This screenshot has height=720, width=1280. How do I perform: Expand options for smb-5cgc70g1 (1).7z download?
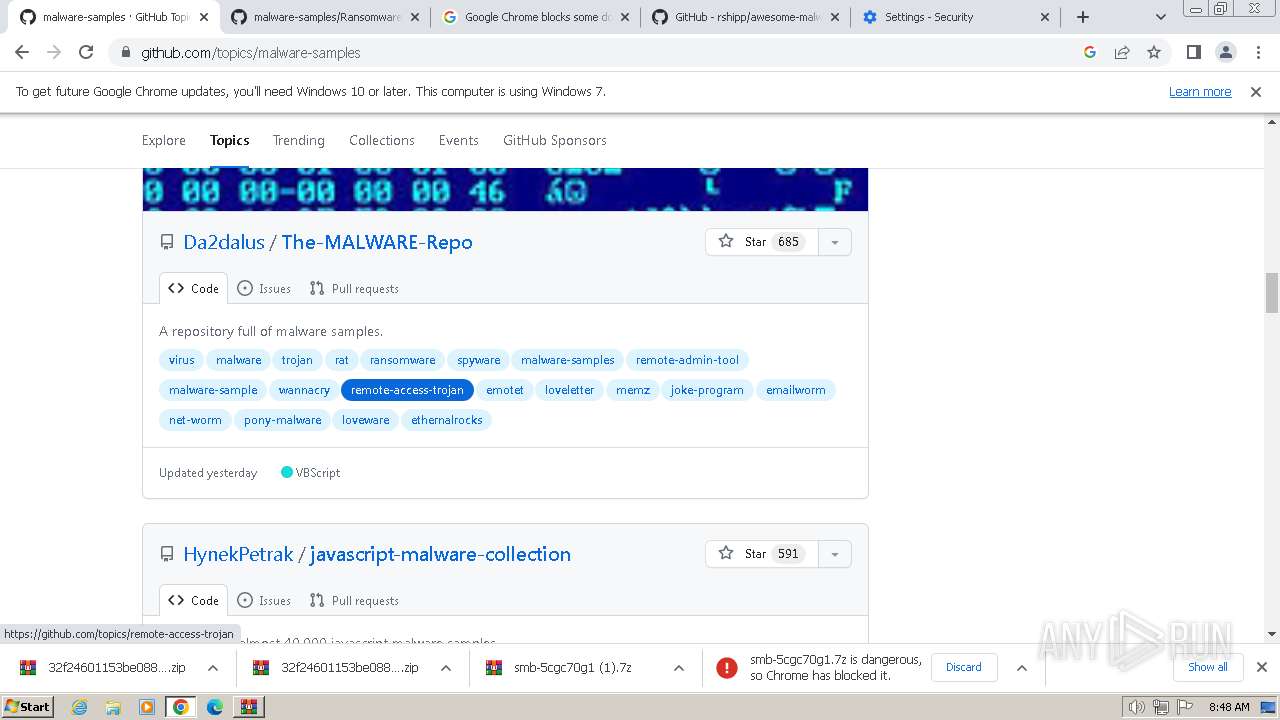click(679, 668)
